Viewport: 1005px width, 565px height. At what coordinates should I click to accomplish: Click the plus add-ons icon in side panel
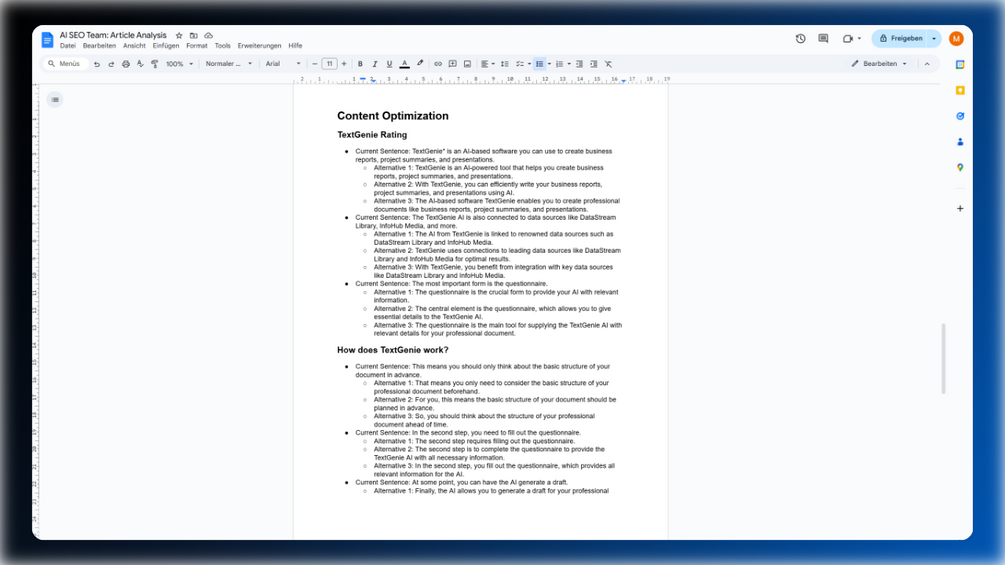960,208
